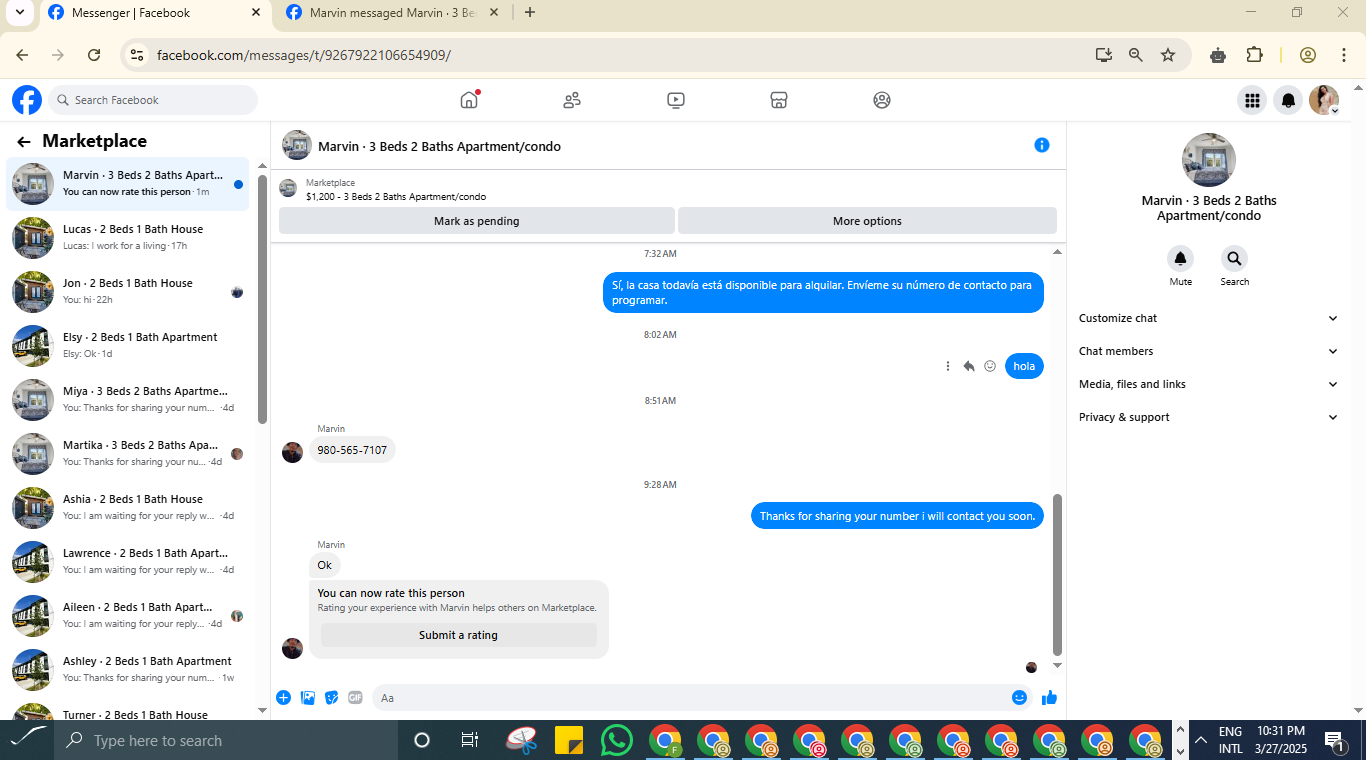The height and width of the screenshot is (760, 1366).
Task: Expand Chat members section
Action: 1208,351
